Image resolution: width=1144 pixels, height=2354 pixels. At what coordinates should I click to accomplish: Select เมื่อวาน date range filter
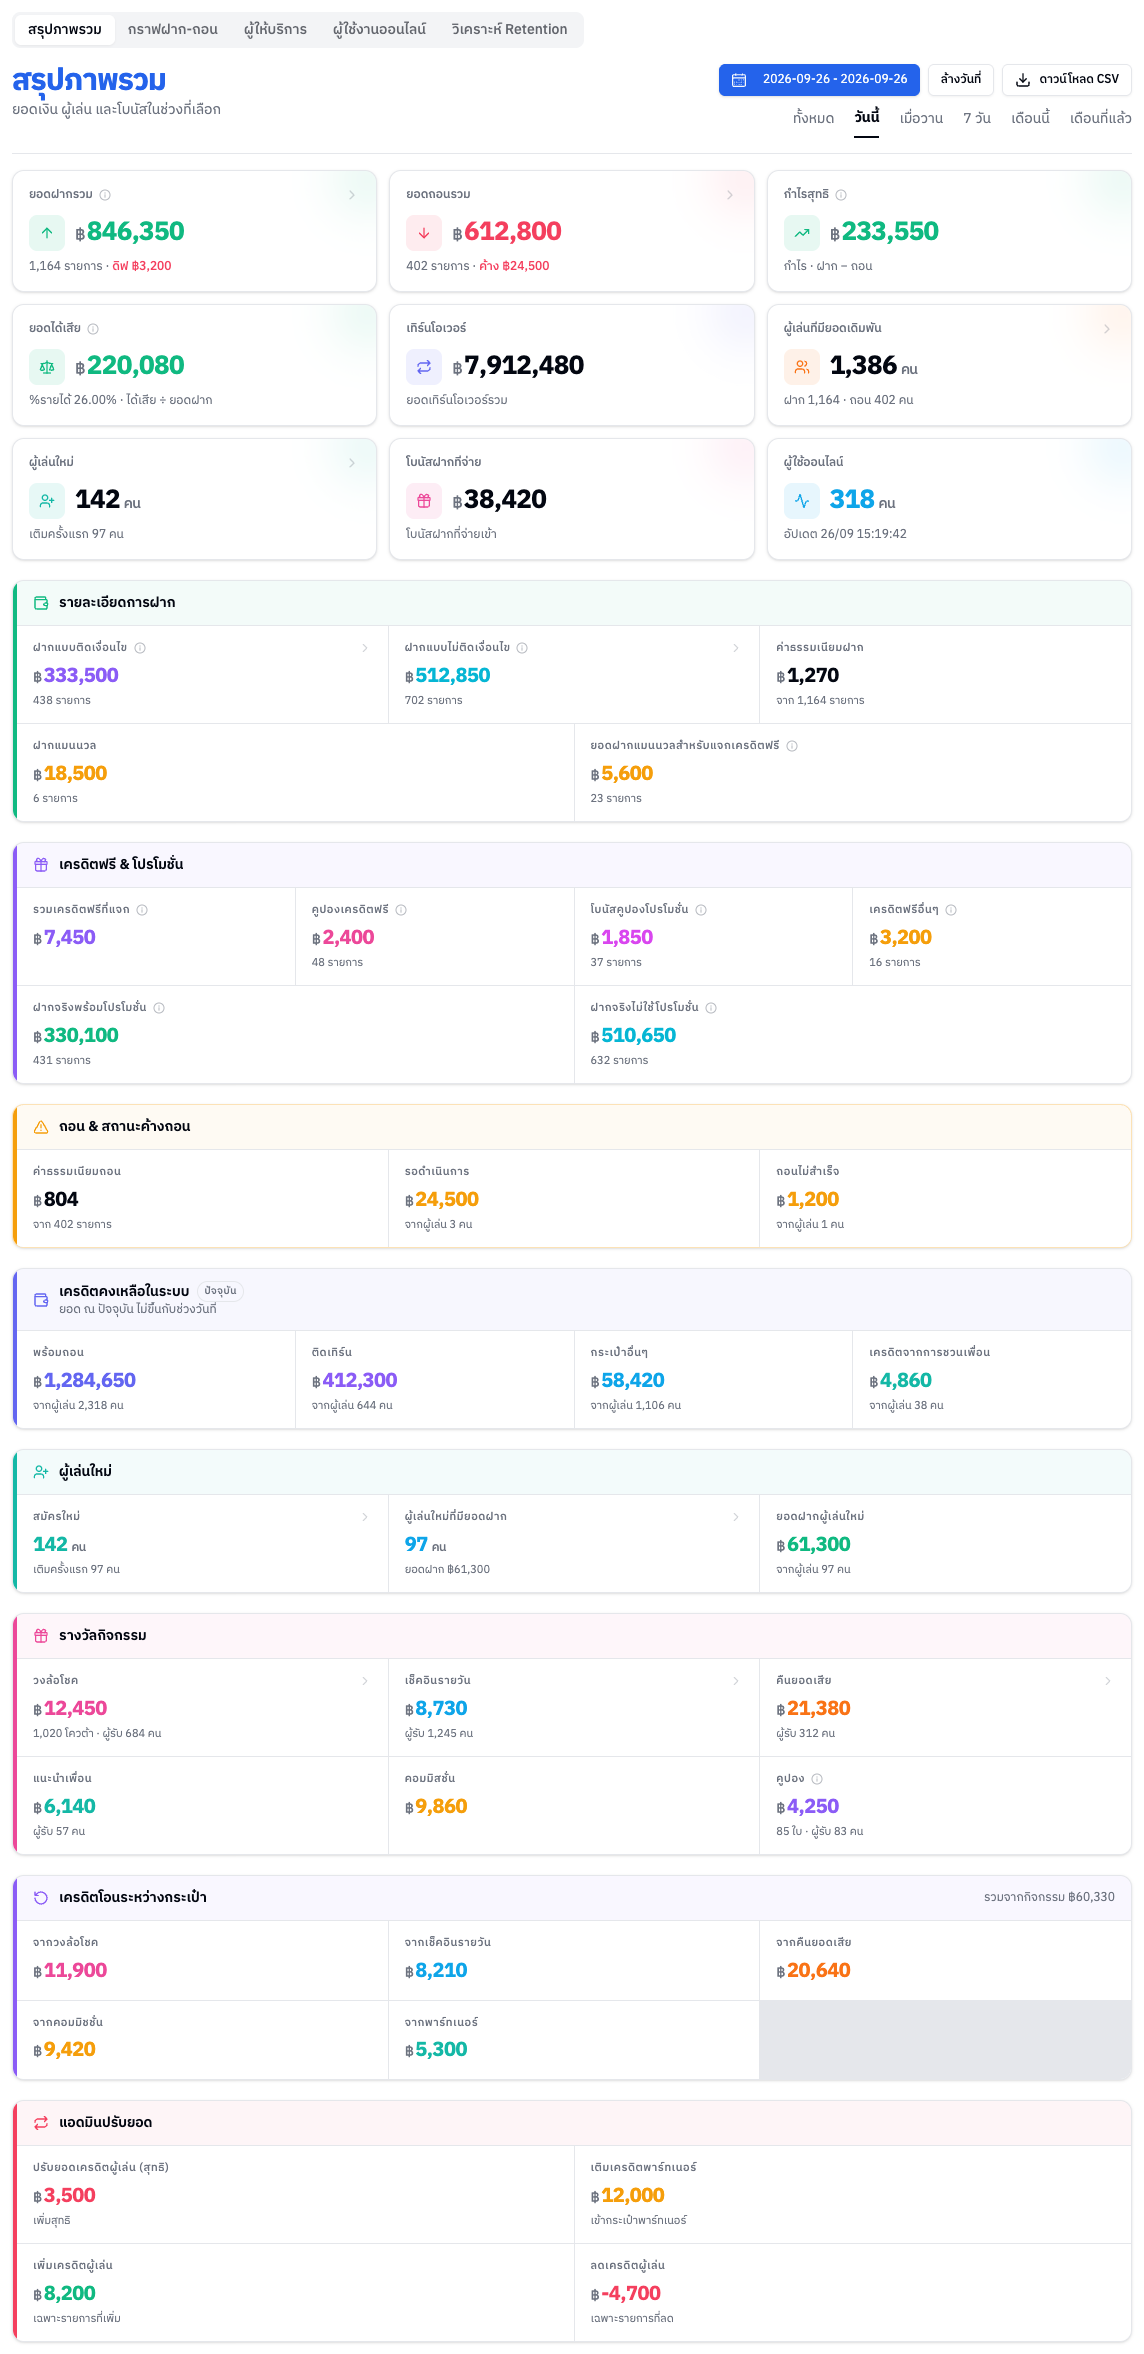coord(921,119)
